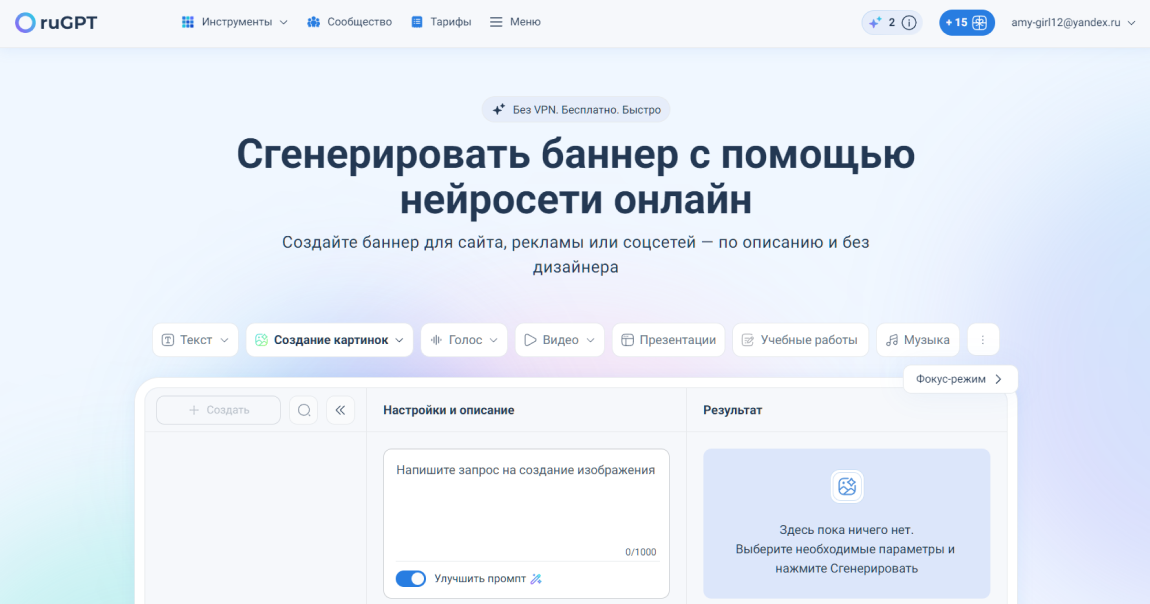Screen dimensions: 1150x604
Task: Click the info icon next to credits
Action: click(x=909, y=23)
